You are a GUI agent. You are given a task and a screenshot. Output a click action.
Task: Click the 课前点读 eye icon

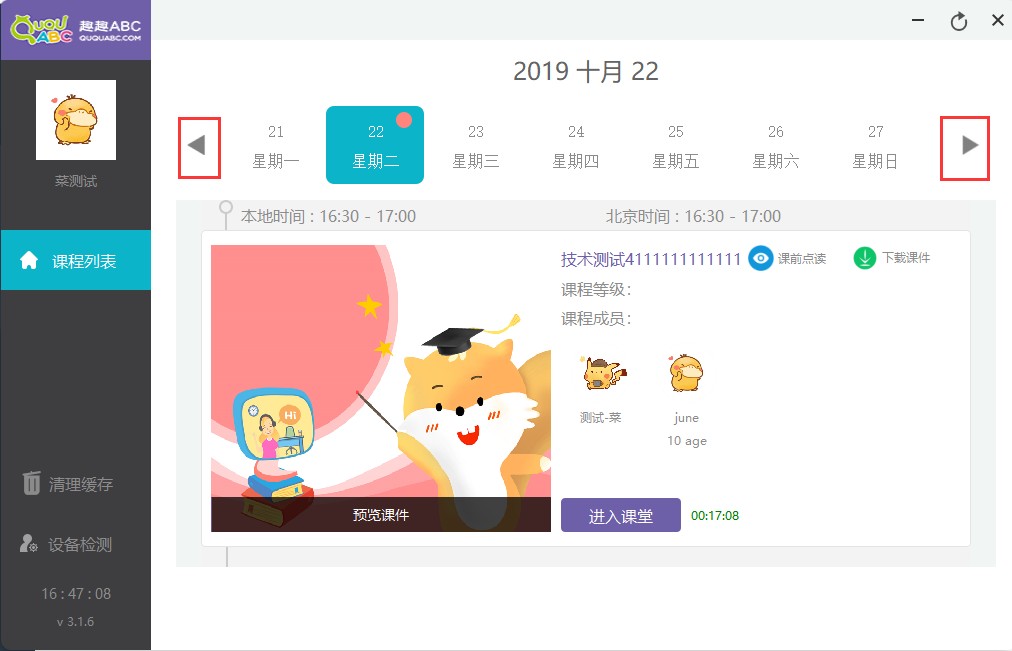761,259
